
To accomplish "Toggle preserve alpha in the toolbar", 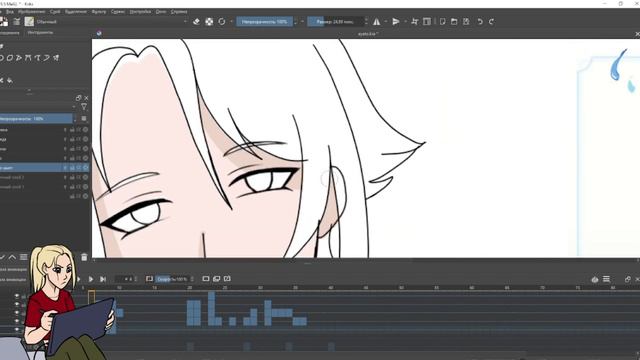I will coord(209,22).
